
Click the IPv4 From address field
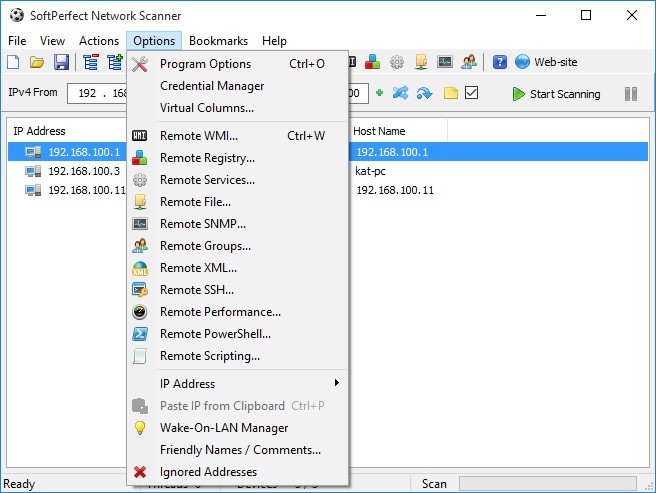tap(97, 93)
